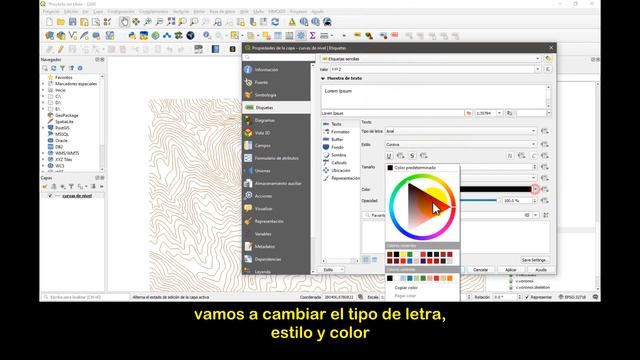This screenshot has width=640, height=360.
Task: Open the Simbología section in layer properties
Action: point(276,95)
